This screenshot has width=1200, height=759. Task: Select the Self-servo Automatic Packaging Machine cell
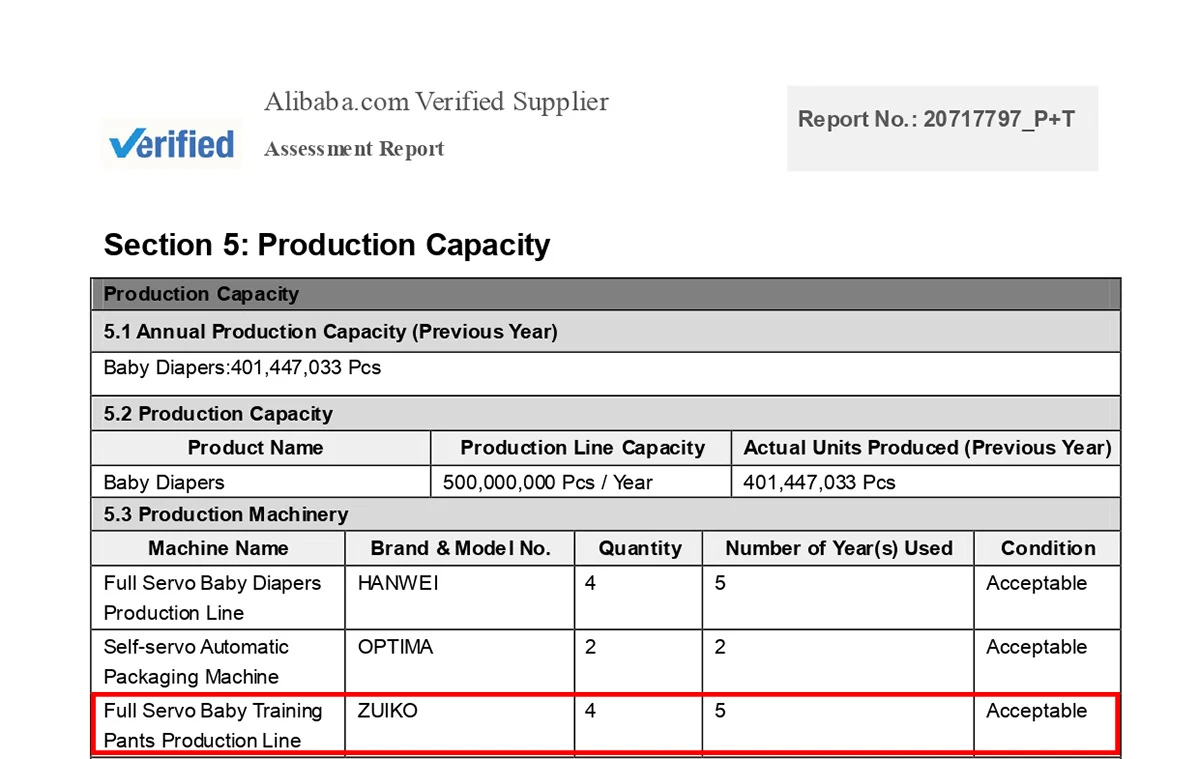click(218, 661)
